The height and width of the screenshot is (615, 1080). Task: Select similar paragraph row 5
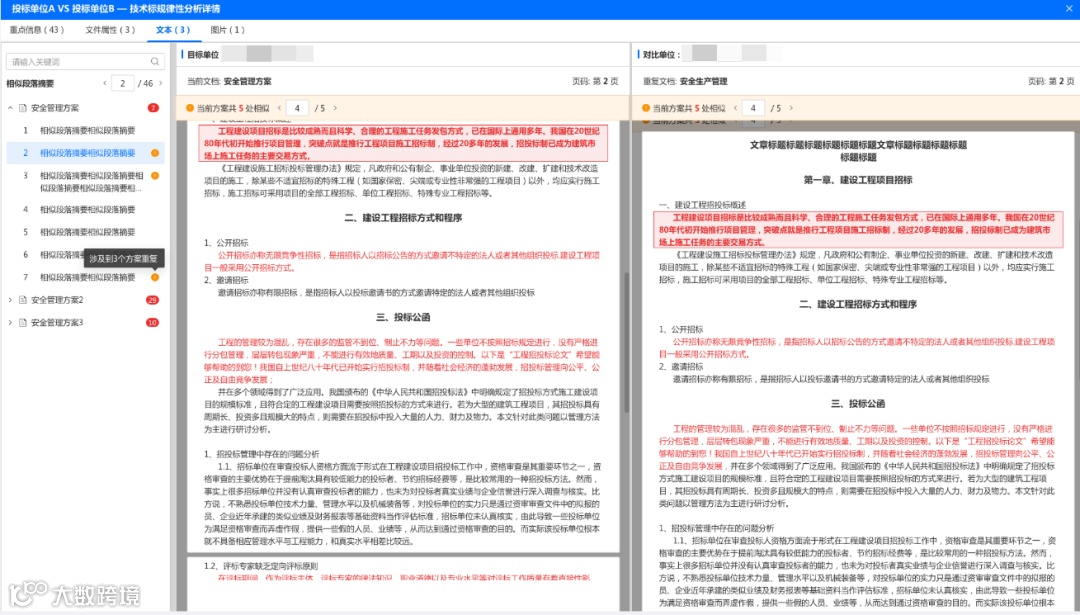click(85, 232)
